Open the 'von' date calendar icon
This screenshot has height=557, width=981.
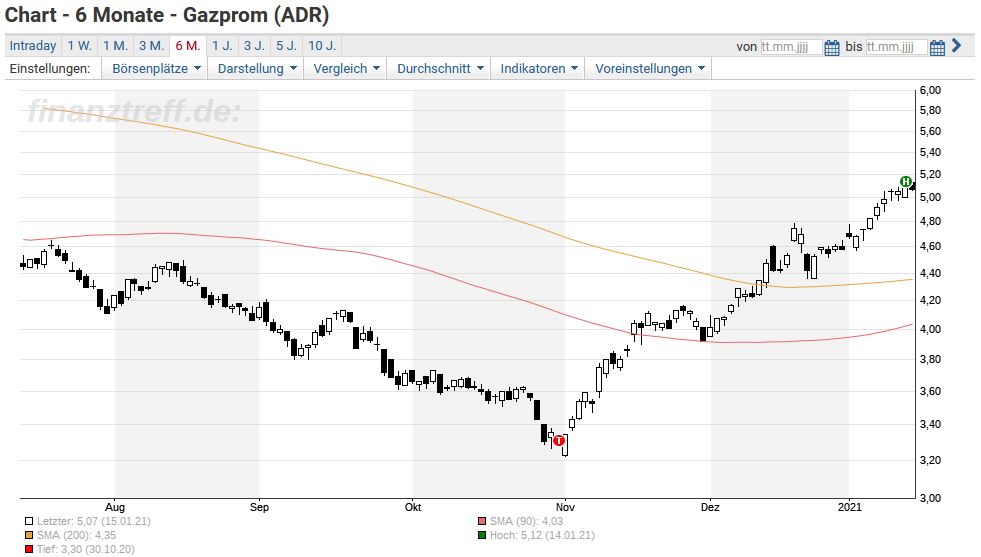click(x=831, y=47)
